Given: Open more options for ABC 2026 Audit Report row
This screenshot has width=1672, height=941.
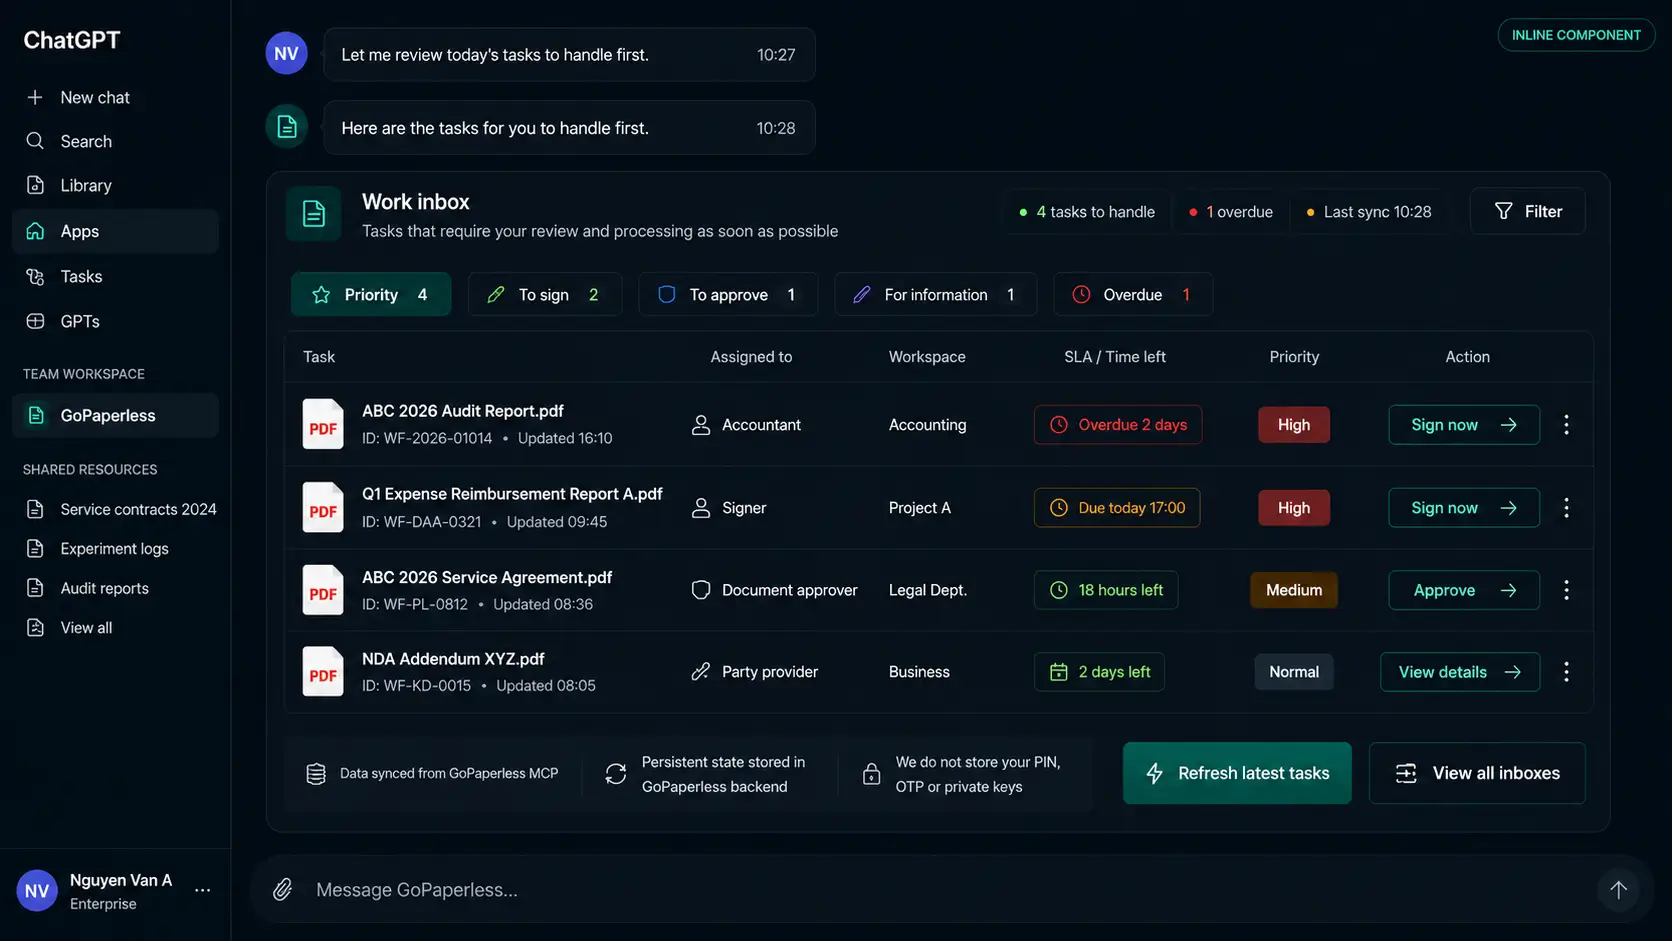Looking at the screenshot, I should (x=1566, y=424).
